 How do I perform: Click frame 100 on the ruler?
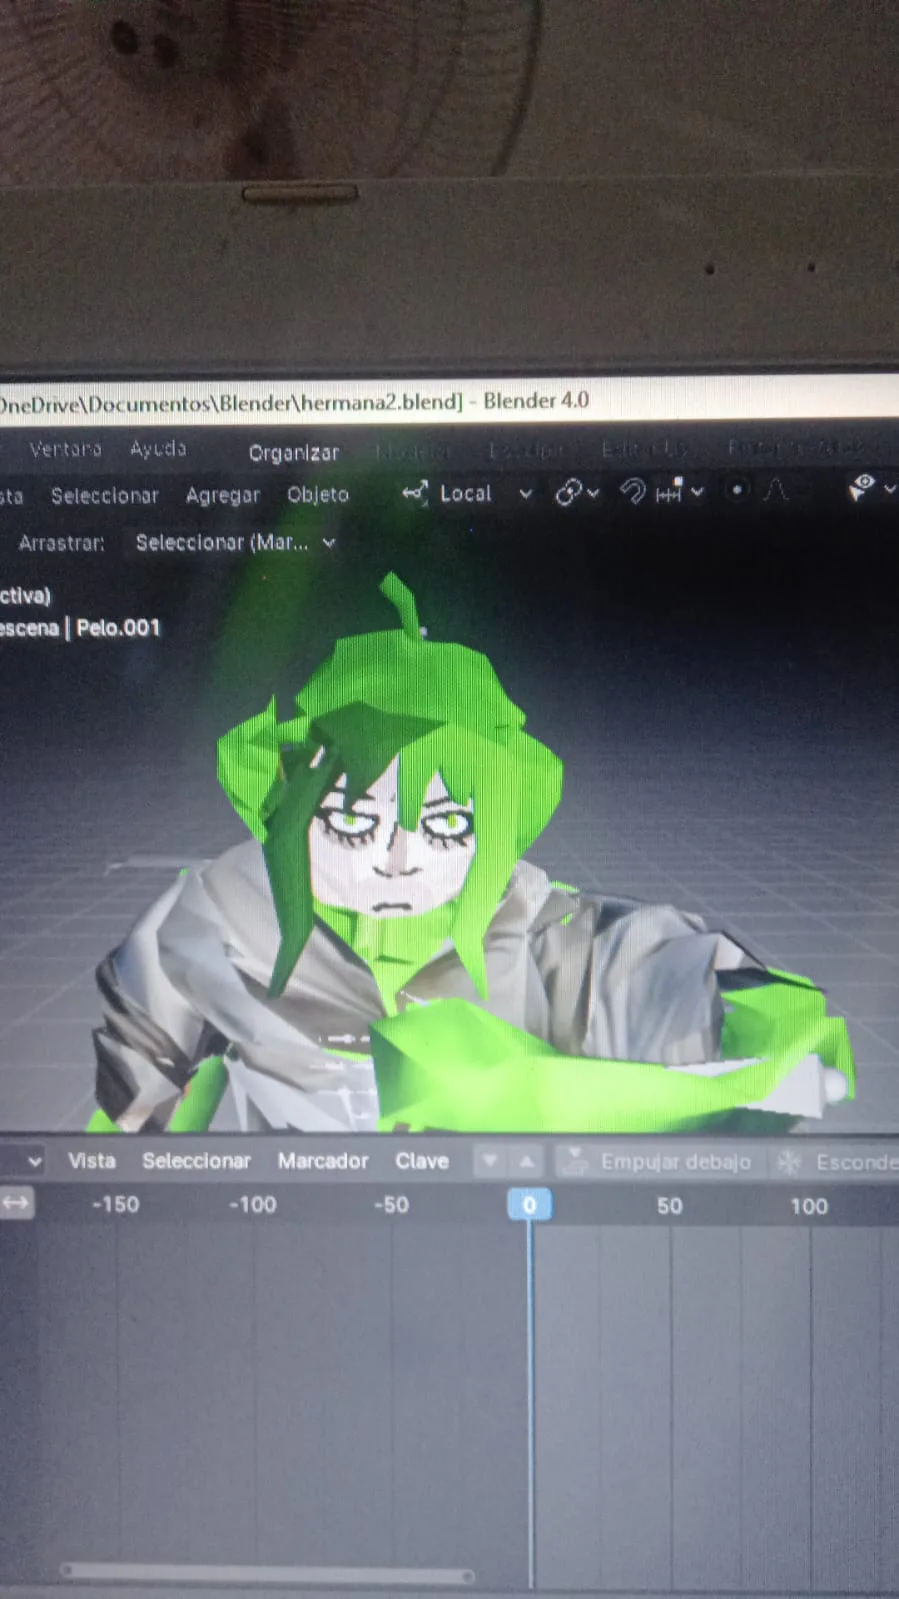coord(809,1206)
